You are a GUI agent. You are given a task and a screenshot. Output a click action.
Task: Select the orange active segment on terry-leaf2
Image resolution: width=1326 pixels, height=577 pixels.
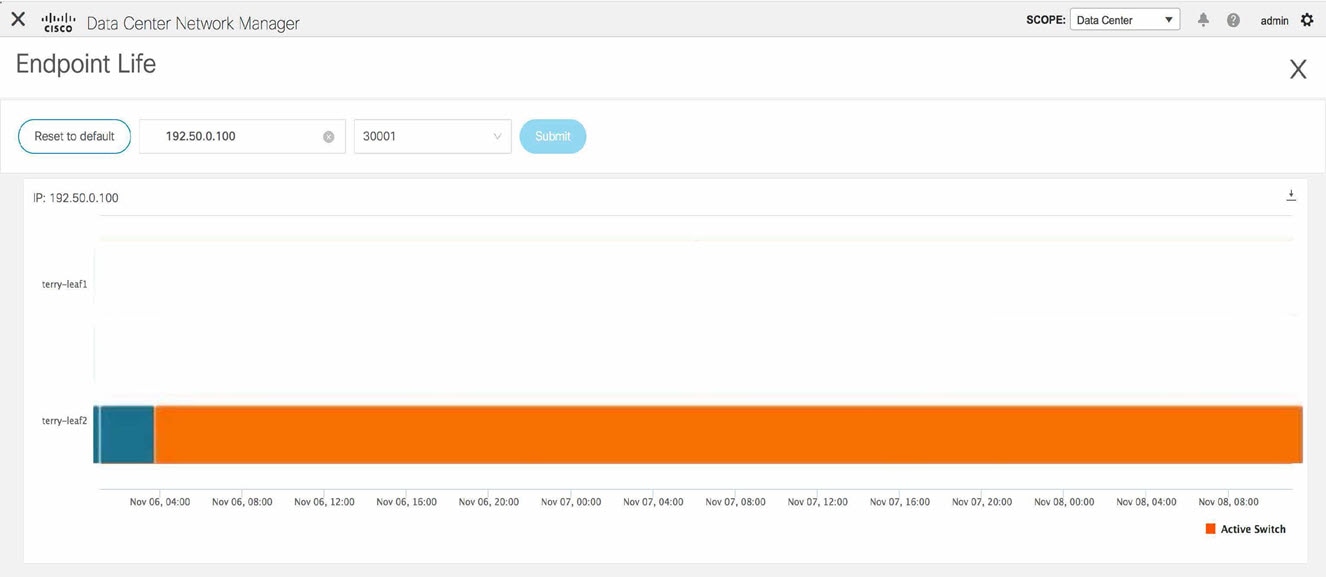[728, 435]
